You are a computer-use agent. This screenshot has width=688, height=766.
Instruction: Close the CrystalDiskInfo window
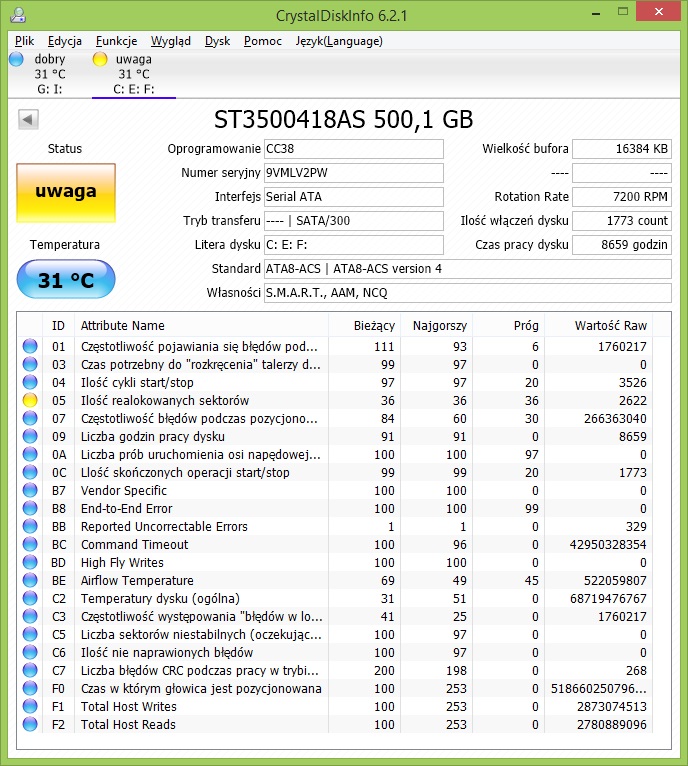[x=658, y=11]
